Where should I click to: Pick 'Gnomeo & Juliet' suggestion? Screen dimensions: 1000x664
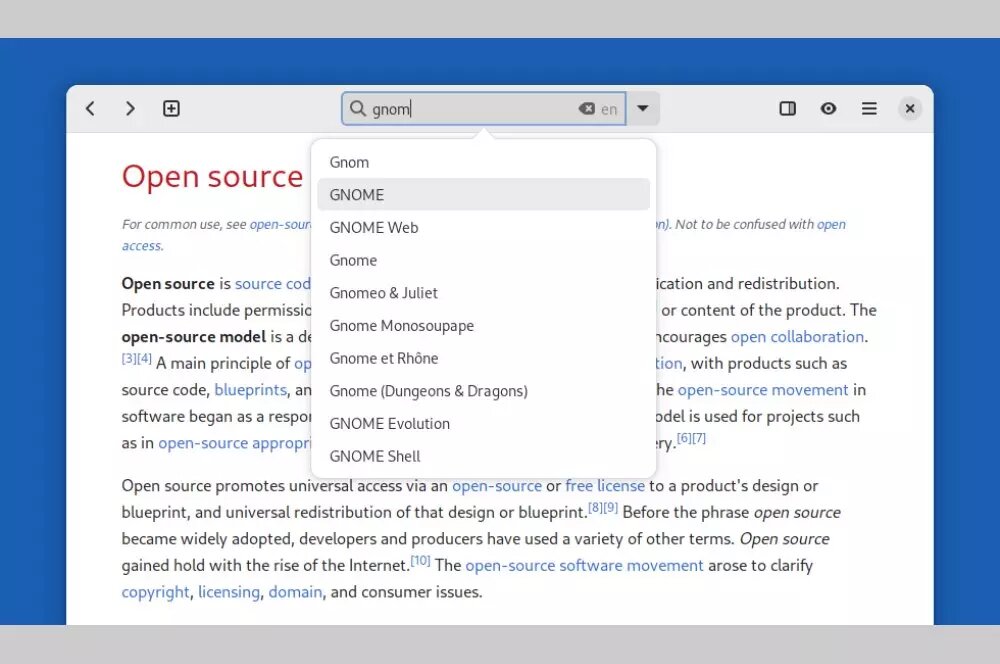pos(483,293)
